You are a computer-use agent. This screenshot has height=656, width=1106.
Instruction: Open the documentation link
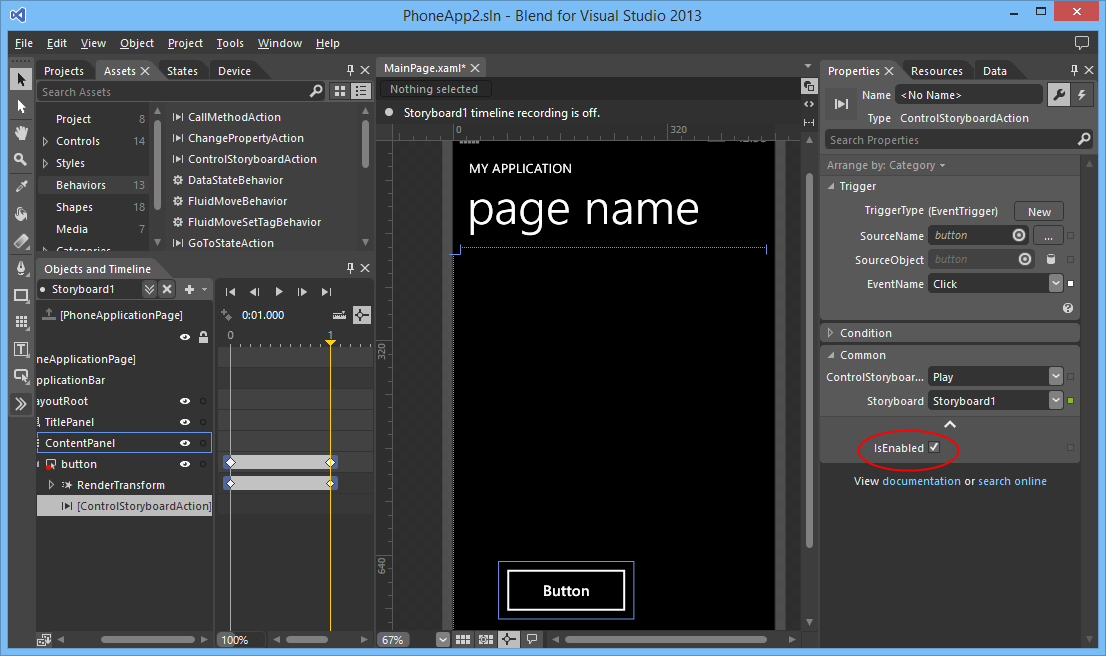pyautogui.click(x=921, y=481)
